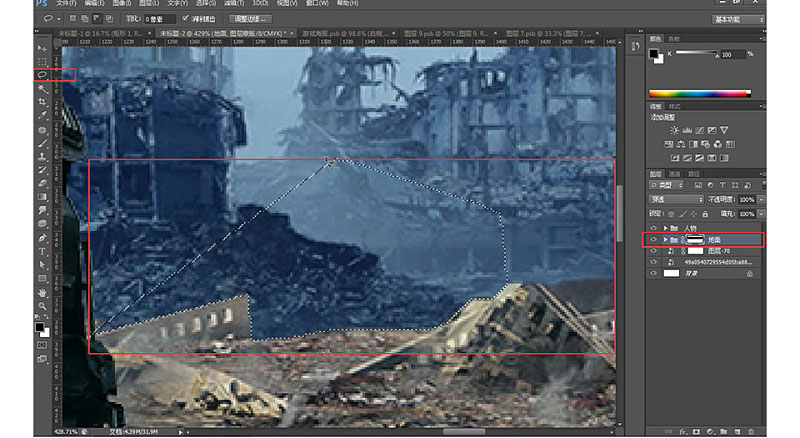
Task: Hide the 图层-70 layer
Action: point(654,251)
